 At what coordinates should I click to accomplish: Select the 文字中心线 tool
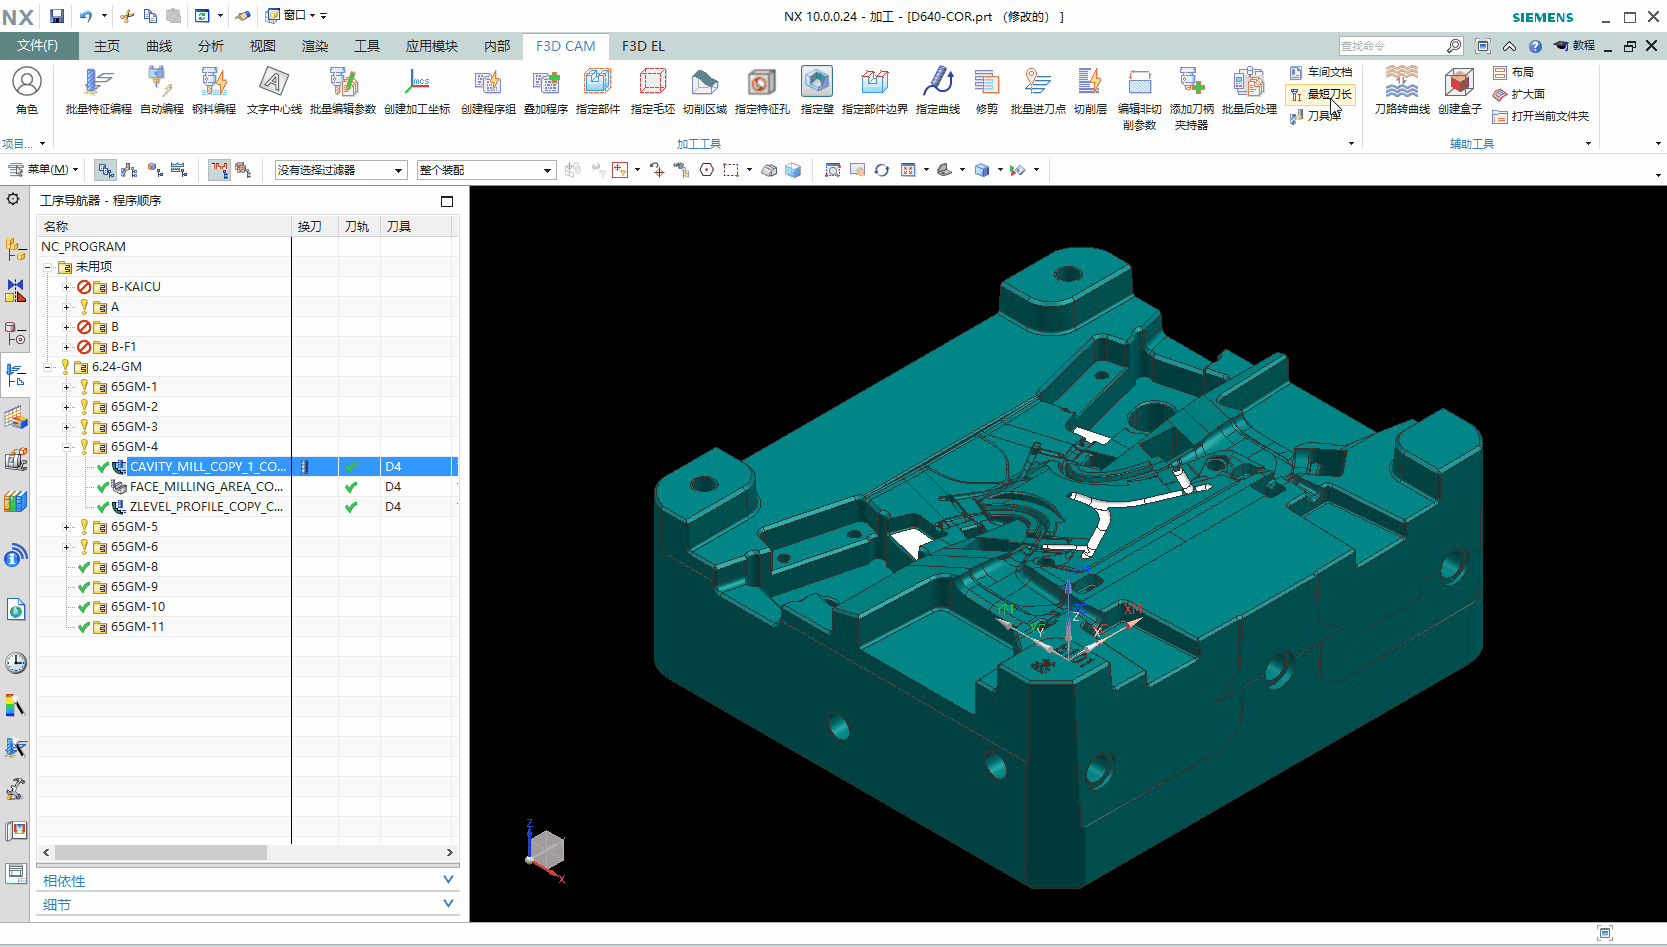[x=274, y=90]
